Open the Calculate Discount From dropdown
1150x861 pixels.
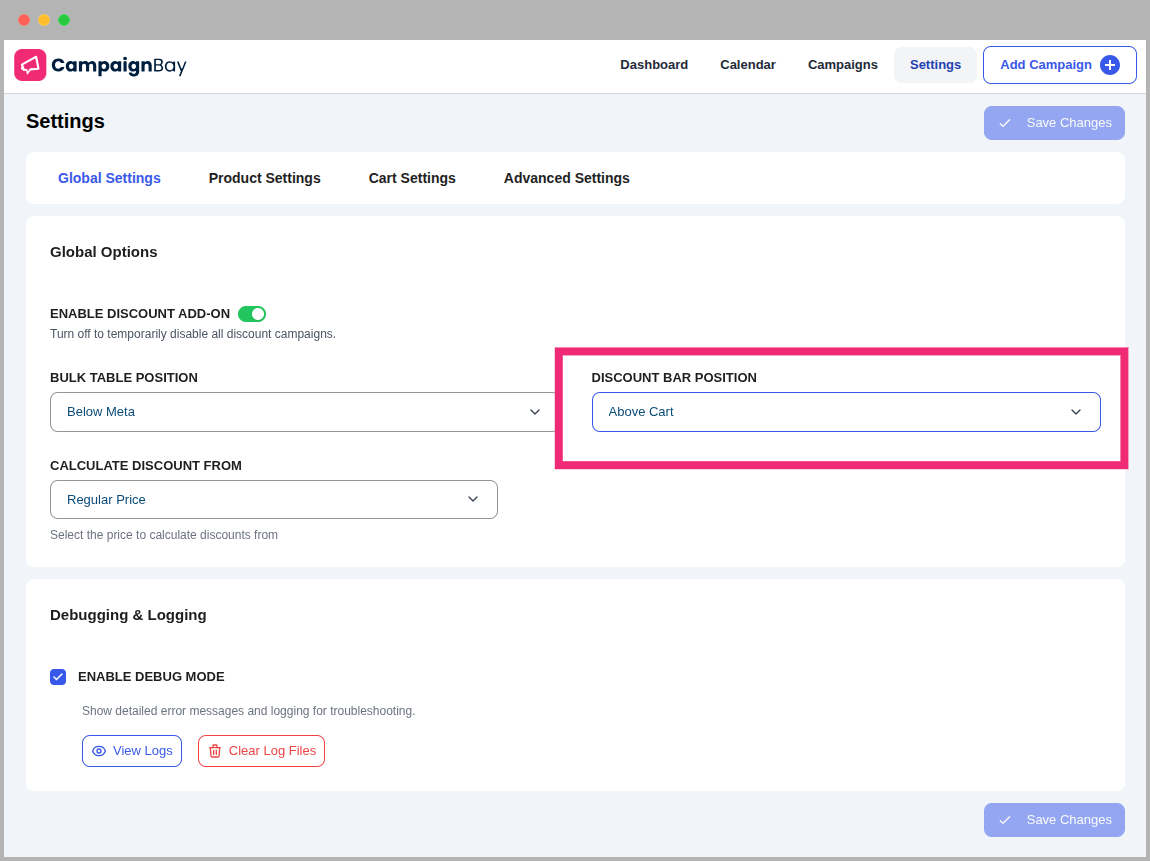tap(273, 500)
